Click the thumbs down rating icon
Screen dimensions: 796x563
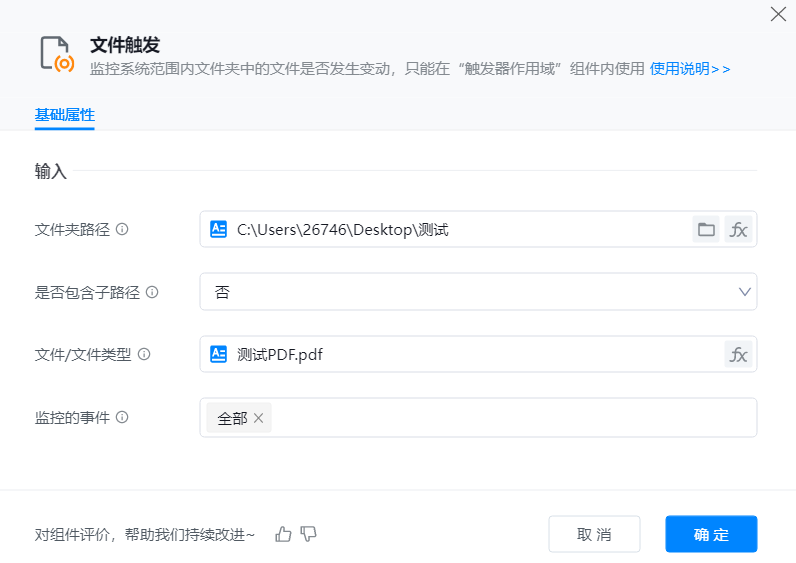tap(309, 534)
